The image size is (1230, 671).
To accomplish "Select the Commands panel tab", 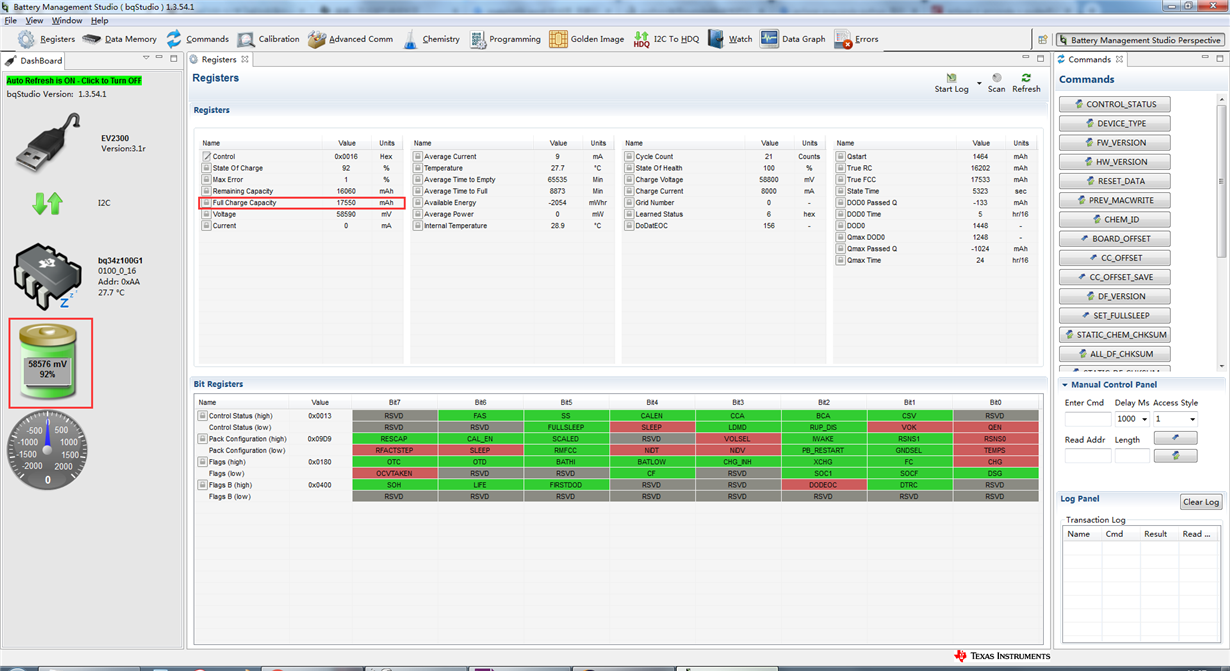I will [1090, 60].
